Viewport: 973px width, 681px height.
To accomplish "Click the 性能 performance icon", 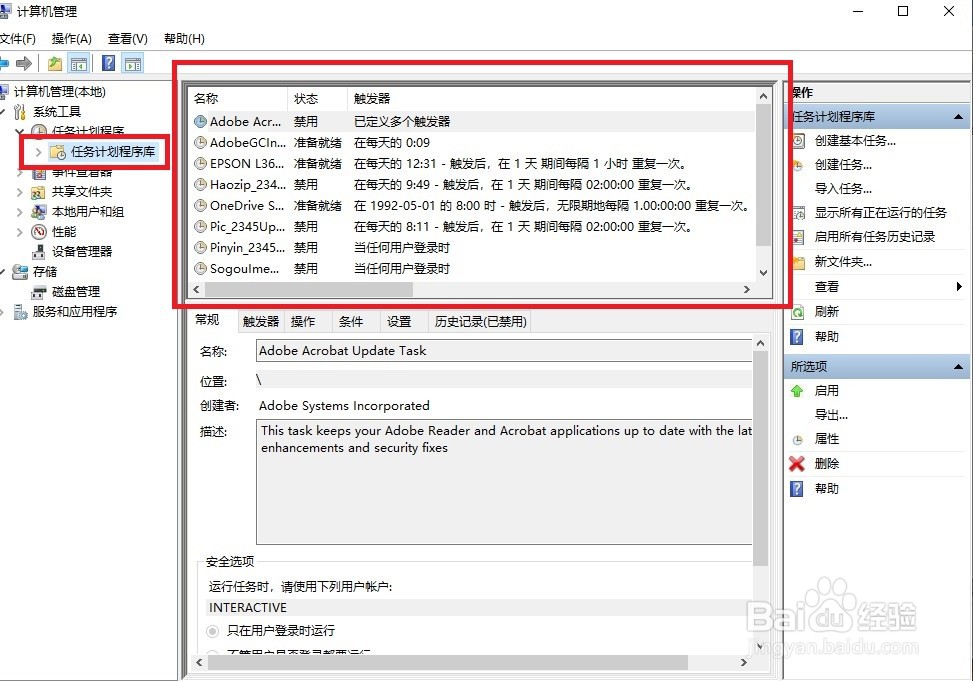I will point(38,232).
